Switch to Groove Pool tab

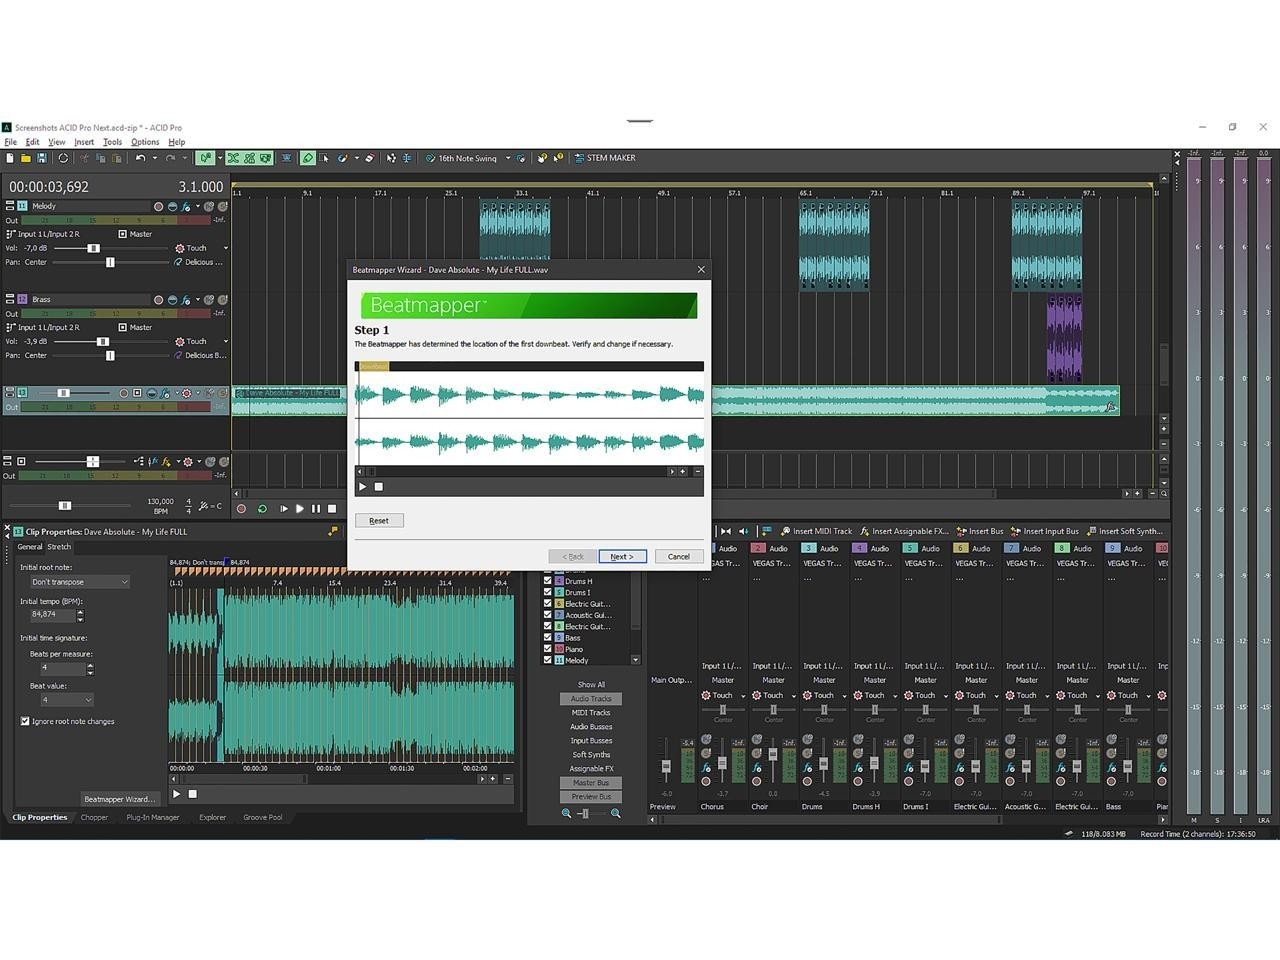(262, 817)
